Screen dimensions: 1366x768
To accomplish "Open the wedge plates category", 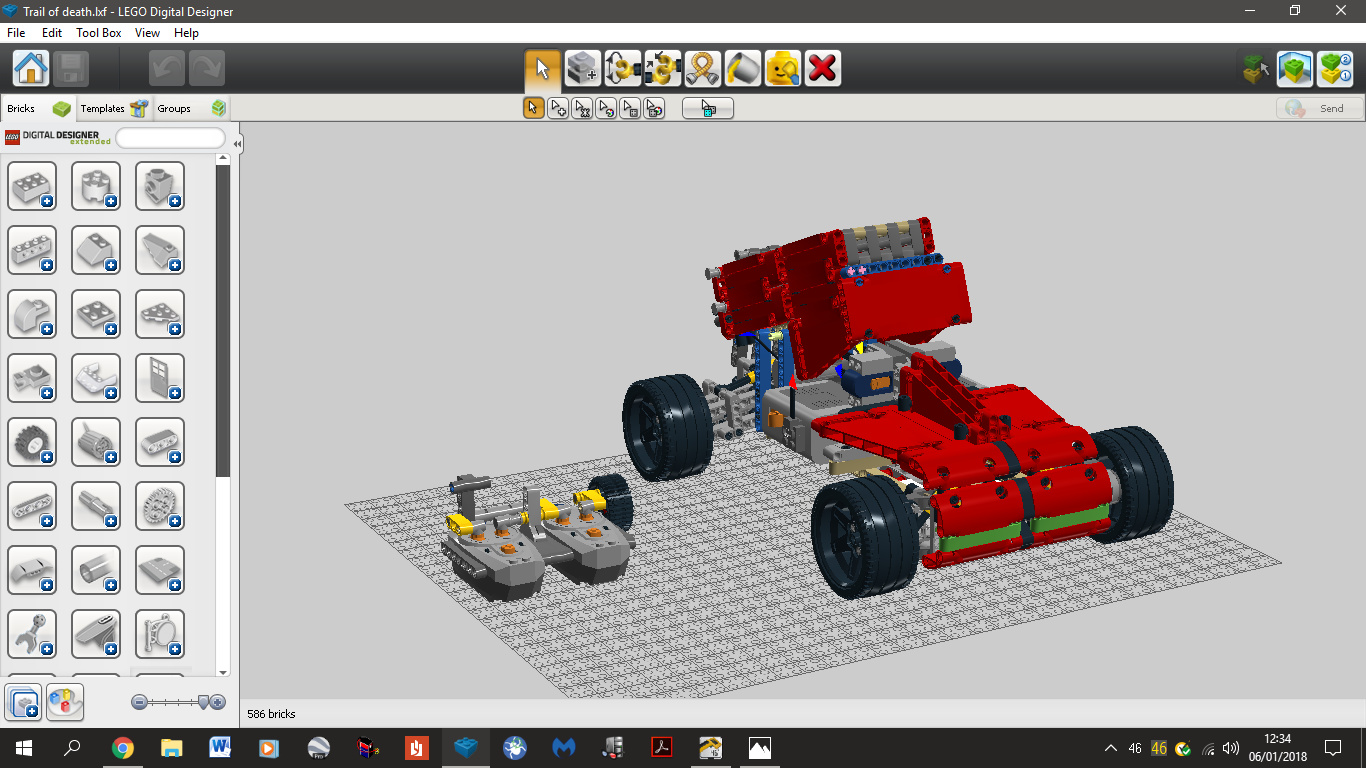I will [160, 314].
